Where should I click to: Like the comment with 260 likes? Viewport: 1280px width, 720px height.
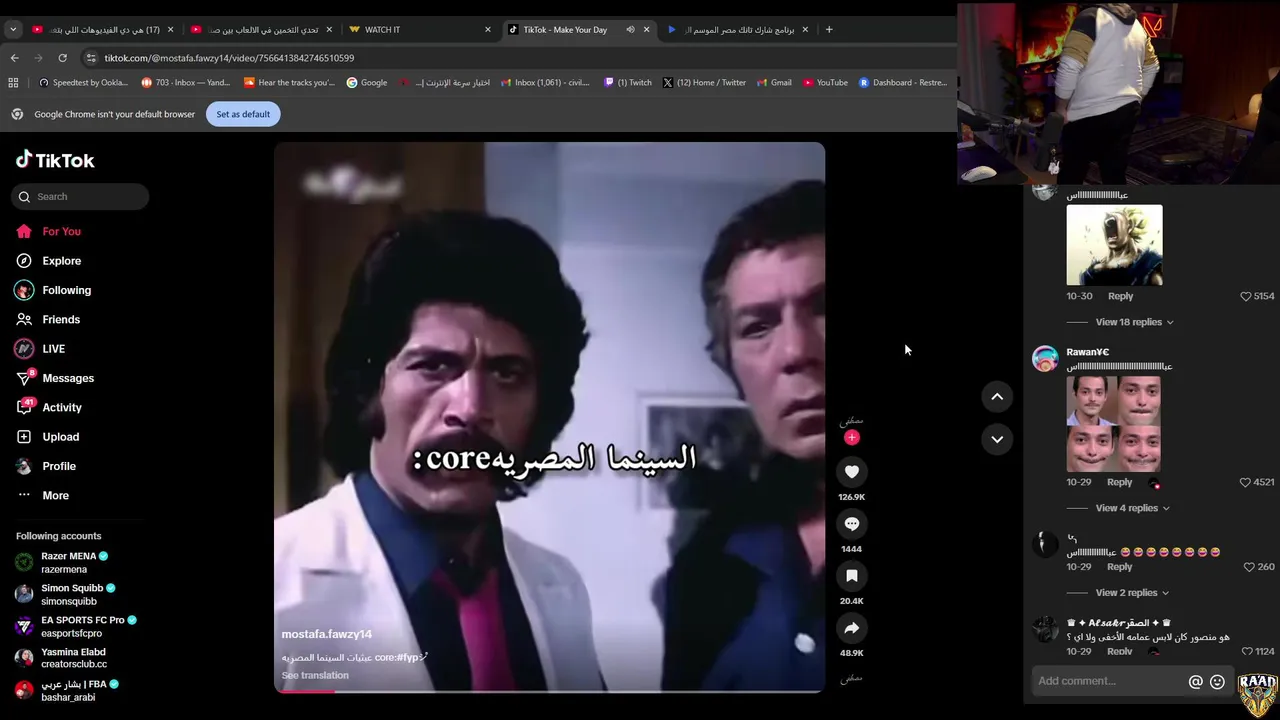coord(1249,567)
